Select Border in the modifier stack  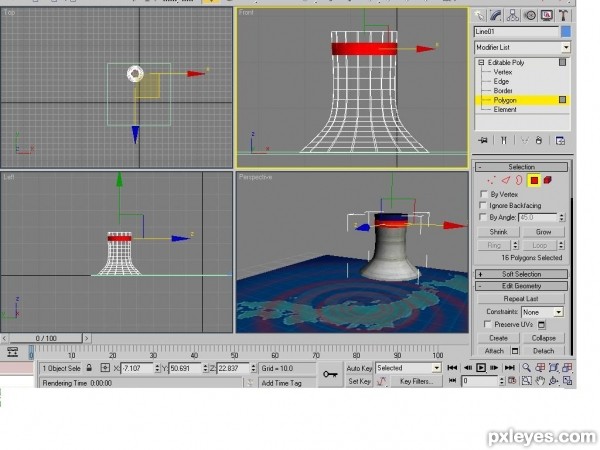pyautogui.click(x=503, y=91)
